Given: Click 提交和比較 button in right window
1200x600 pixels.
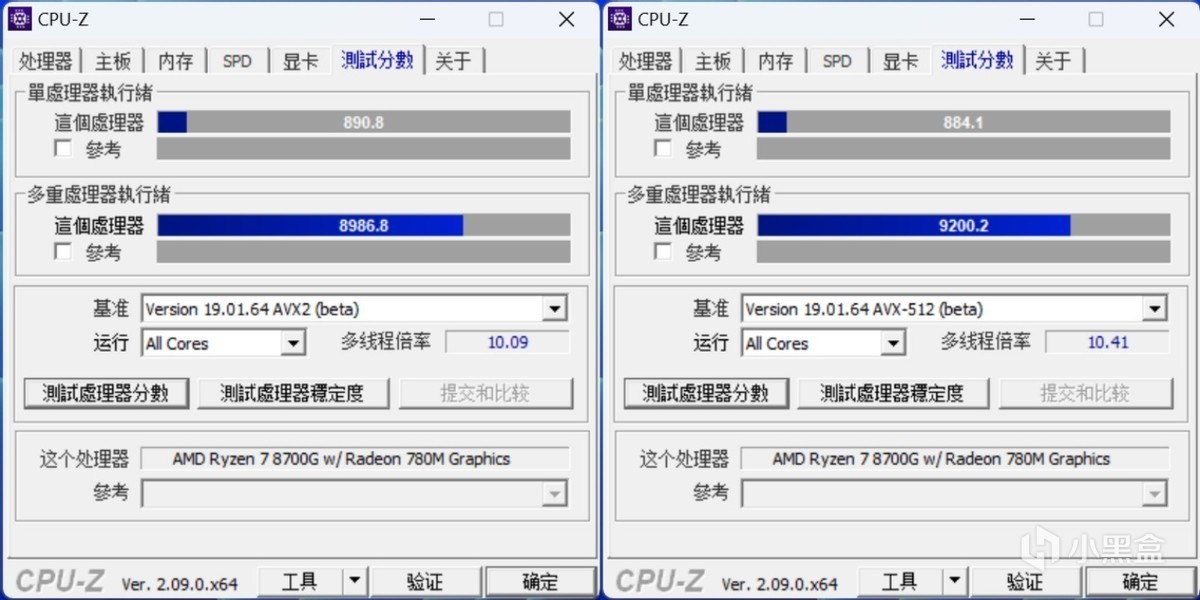Looking at the screenshot, I should click(1085, 393).
